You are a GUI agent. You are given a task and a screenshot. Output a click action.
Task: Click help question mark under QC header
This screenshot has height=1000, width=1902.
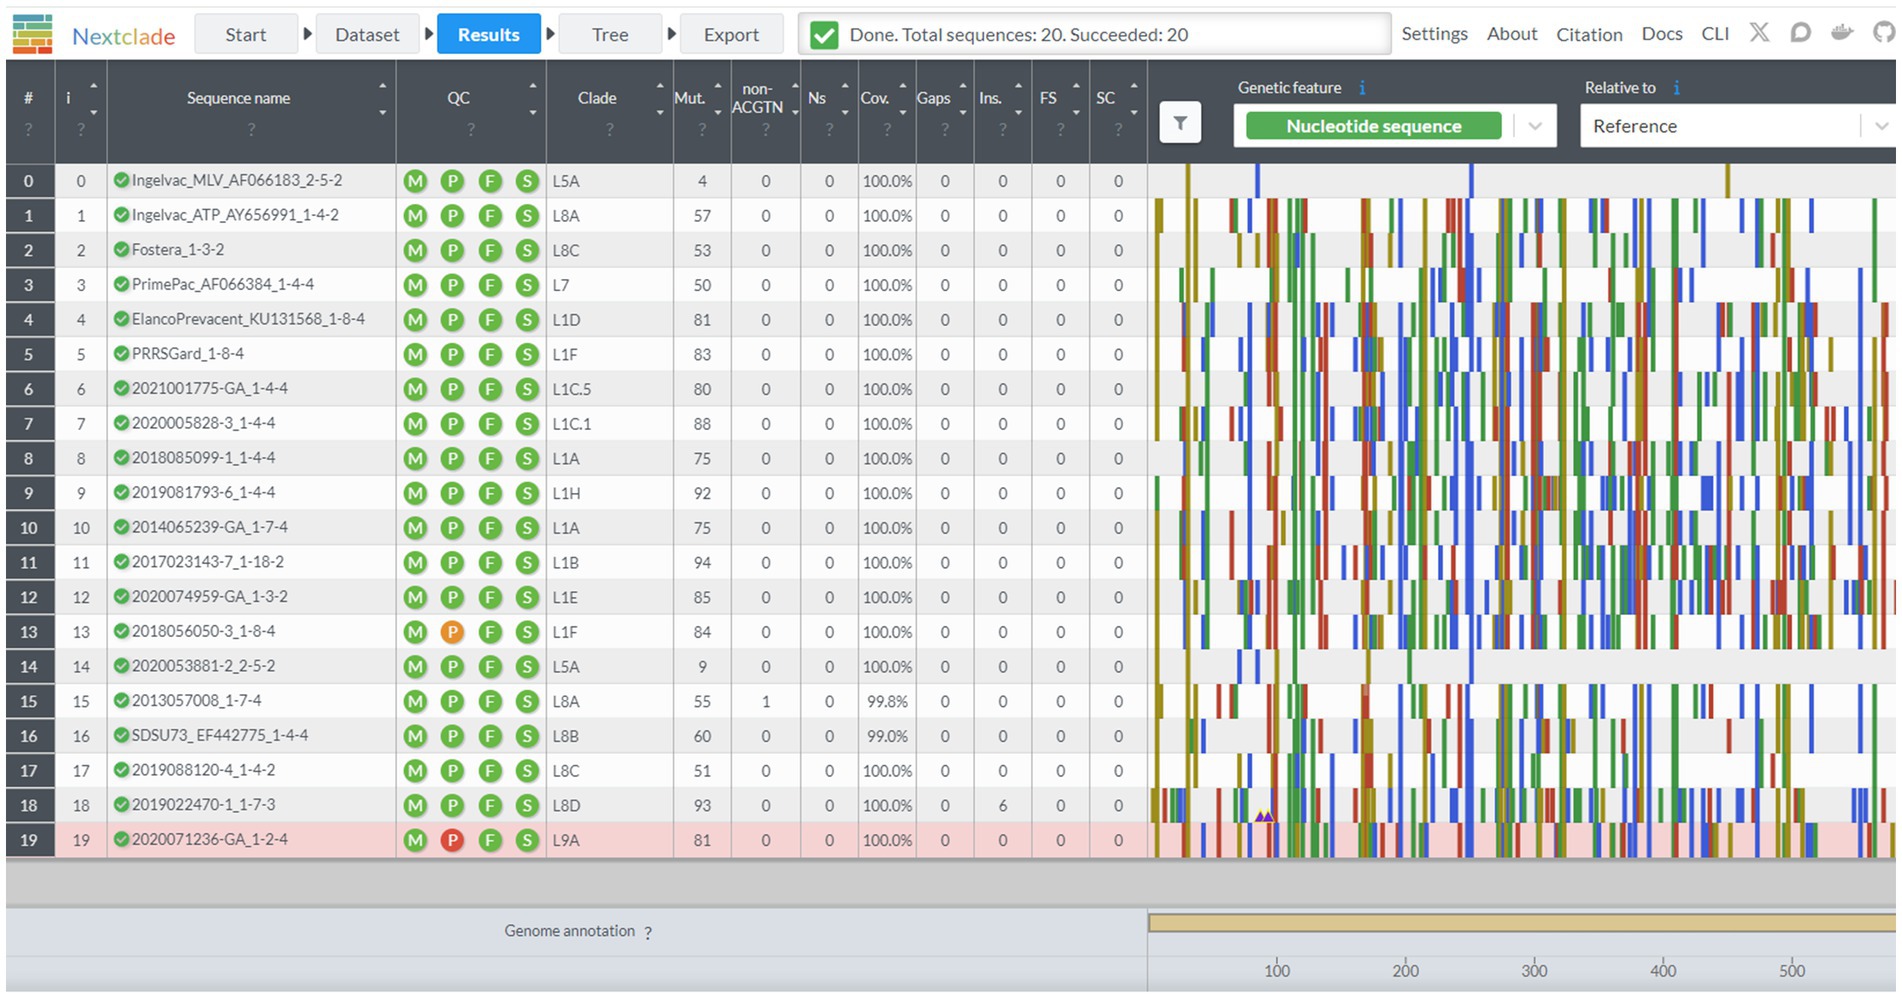tap(470, 130)
